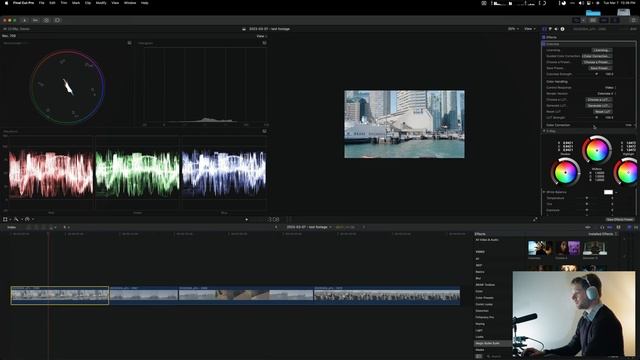640x360 pixels.
Task: Select the second clip in the timeline
Action: (144, 295)
